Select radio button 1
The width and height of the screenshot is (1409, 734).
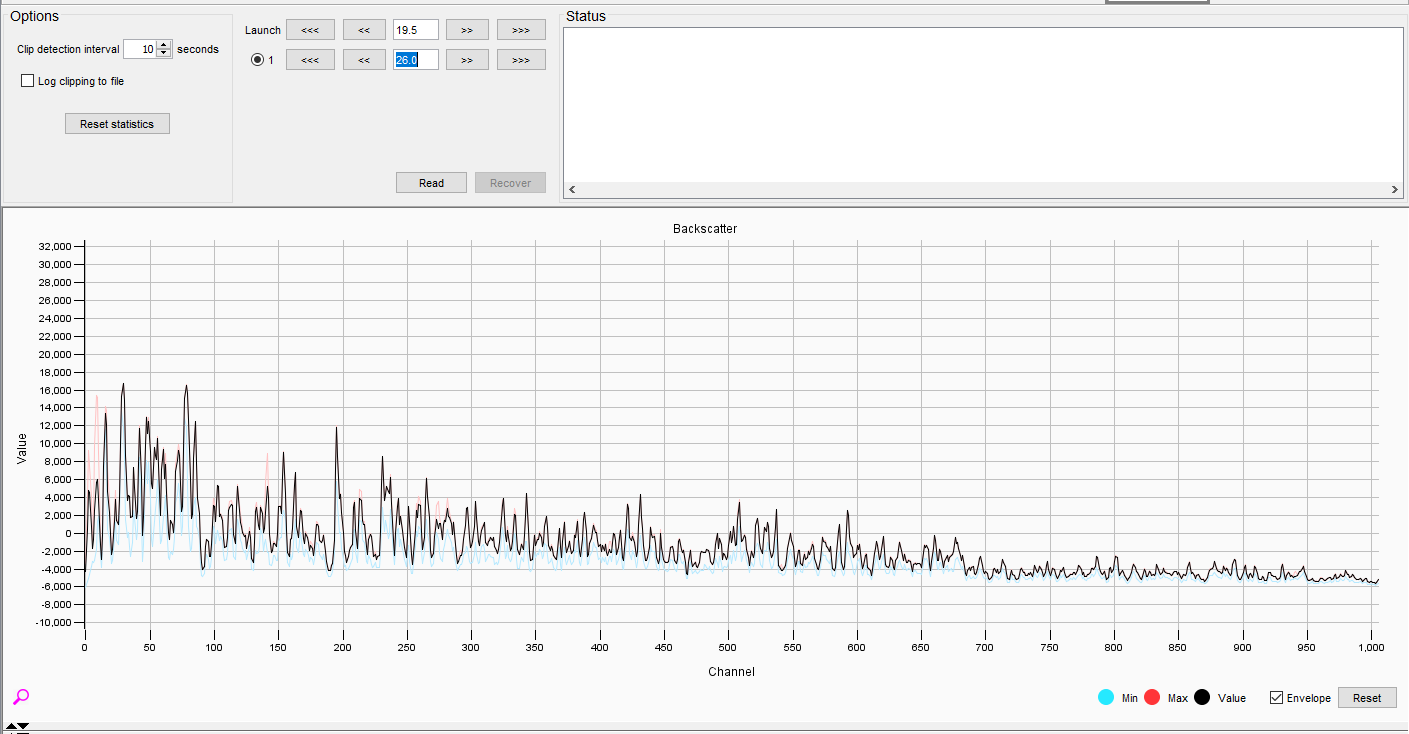[257, 60]
